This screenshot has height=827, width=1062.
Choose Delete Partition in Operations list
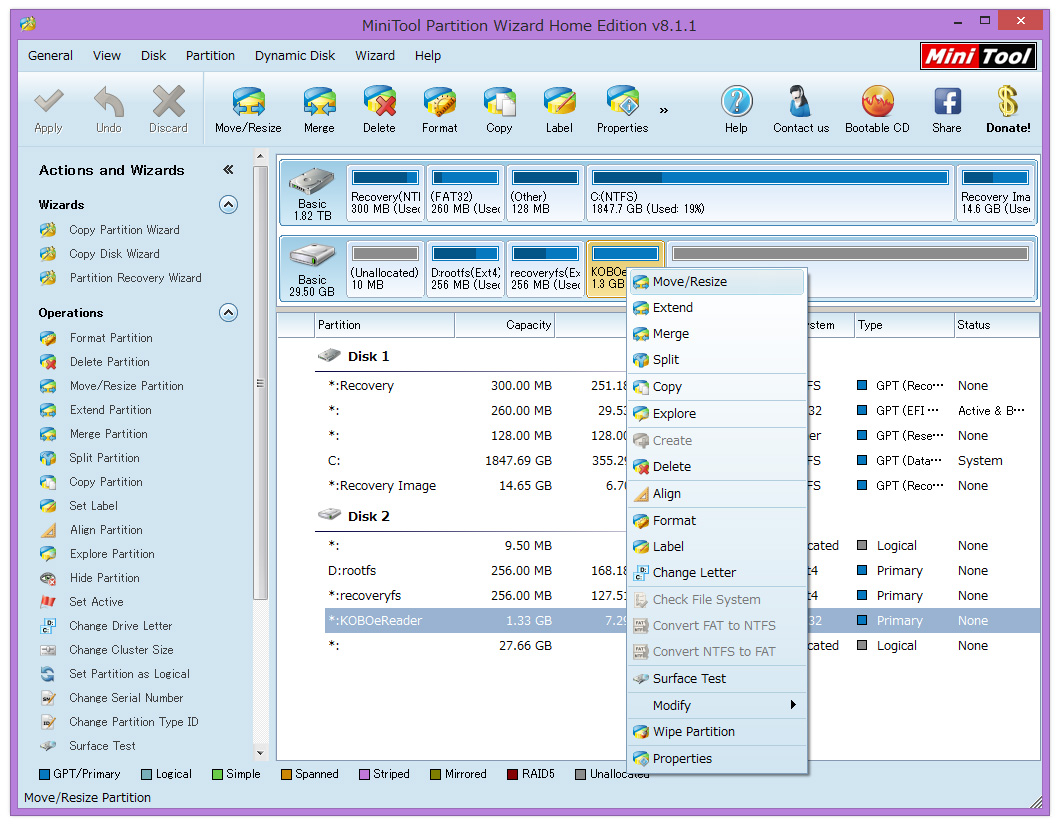click(x=110, y=362)
